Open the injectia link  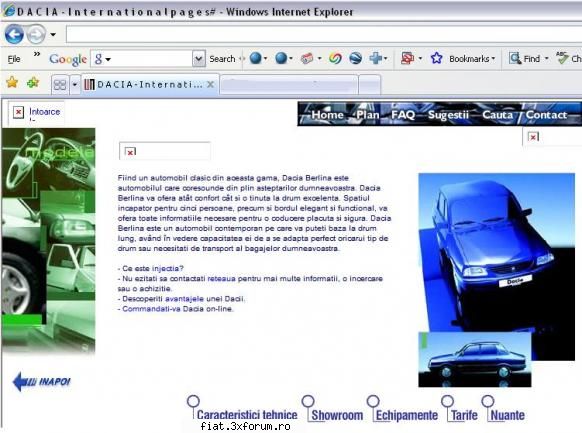pyautogui.click(x=167, y=268)
